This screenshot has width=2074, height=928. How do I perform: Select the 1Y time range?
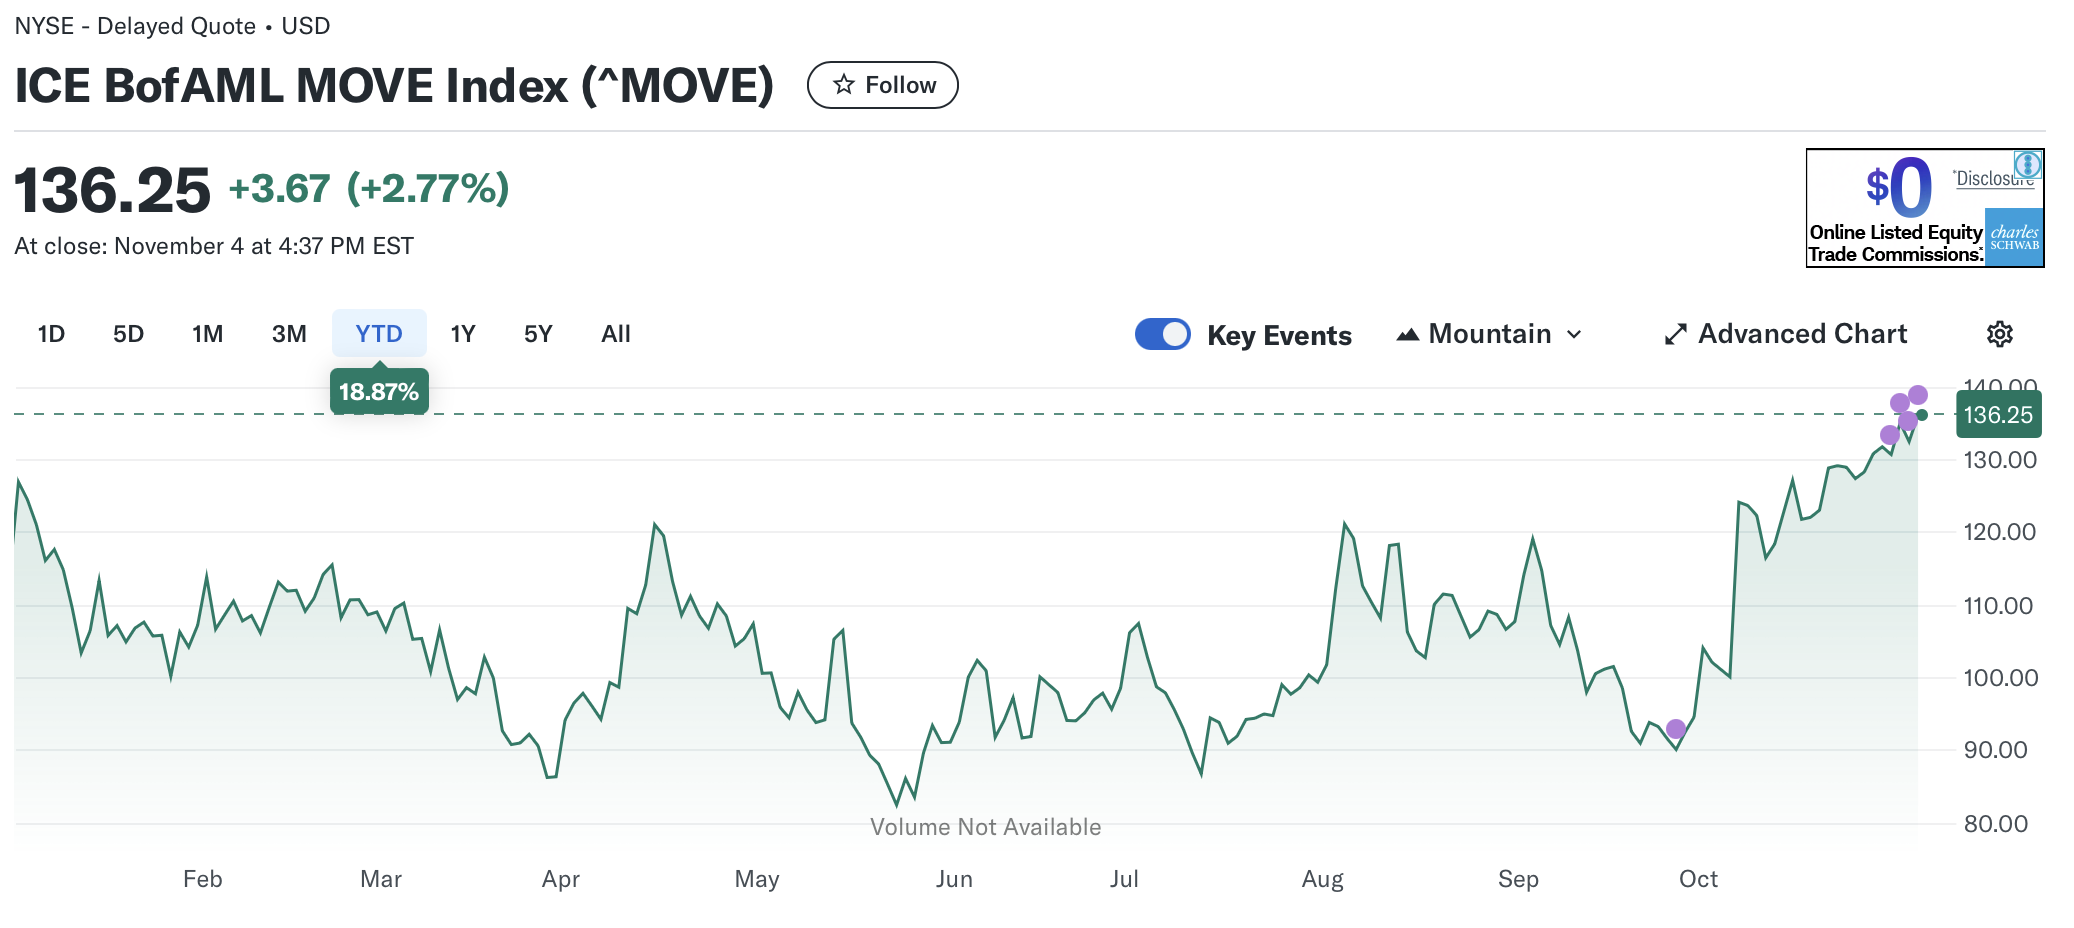(462, 334)
